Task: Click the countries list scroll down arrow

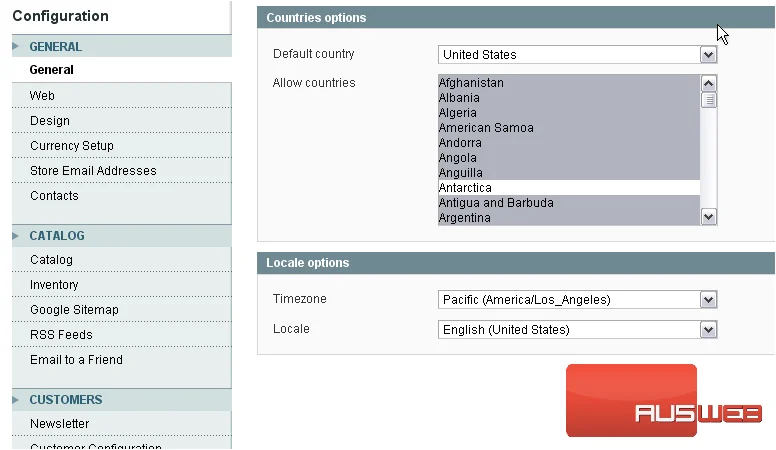Action: [x=709, y=217]
